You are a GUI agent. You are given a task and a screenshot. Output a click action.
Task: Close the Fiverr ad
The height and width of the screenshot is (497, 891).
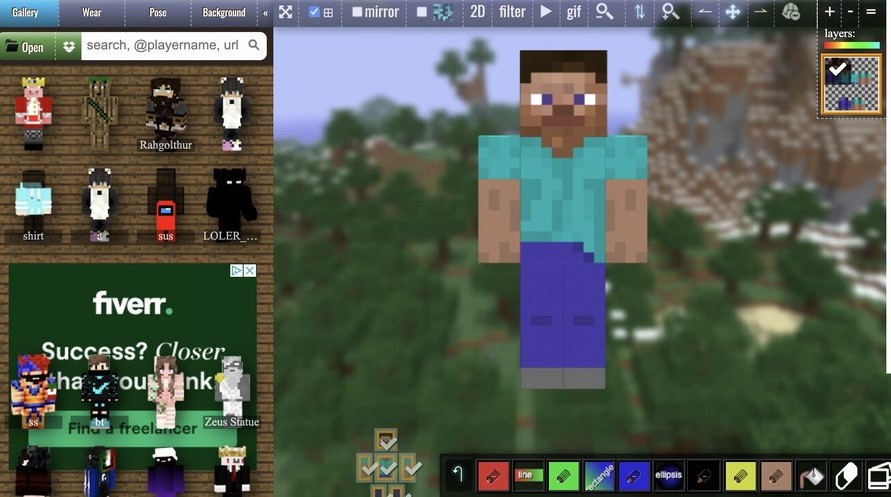point(249,270)
